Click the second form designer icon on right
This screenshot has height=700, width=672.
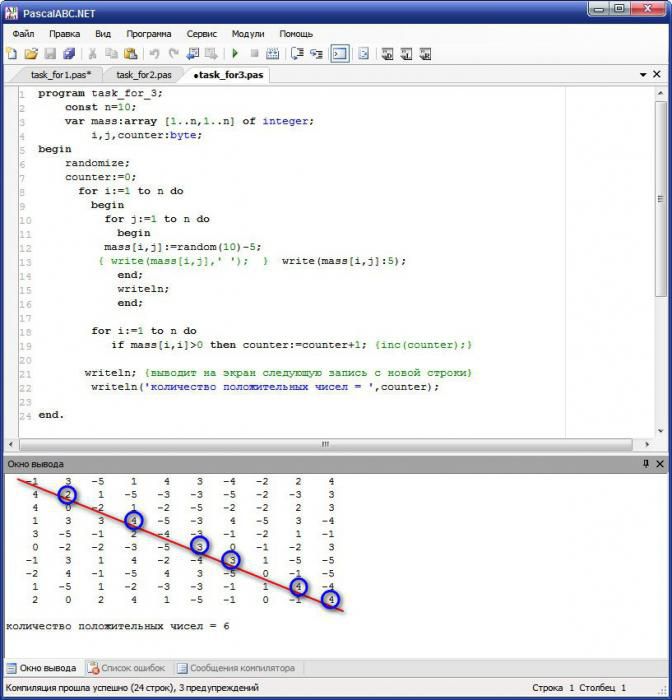click(x=406, y=54)
